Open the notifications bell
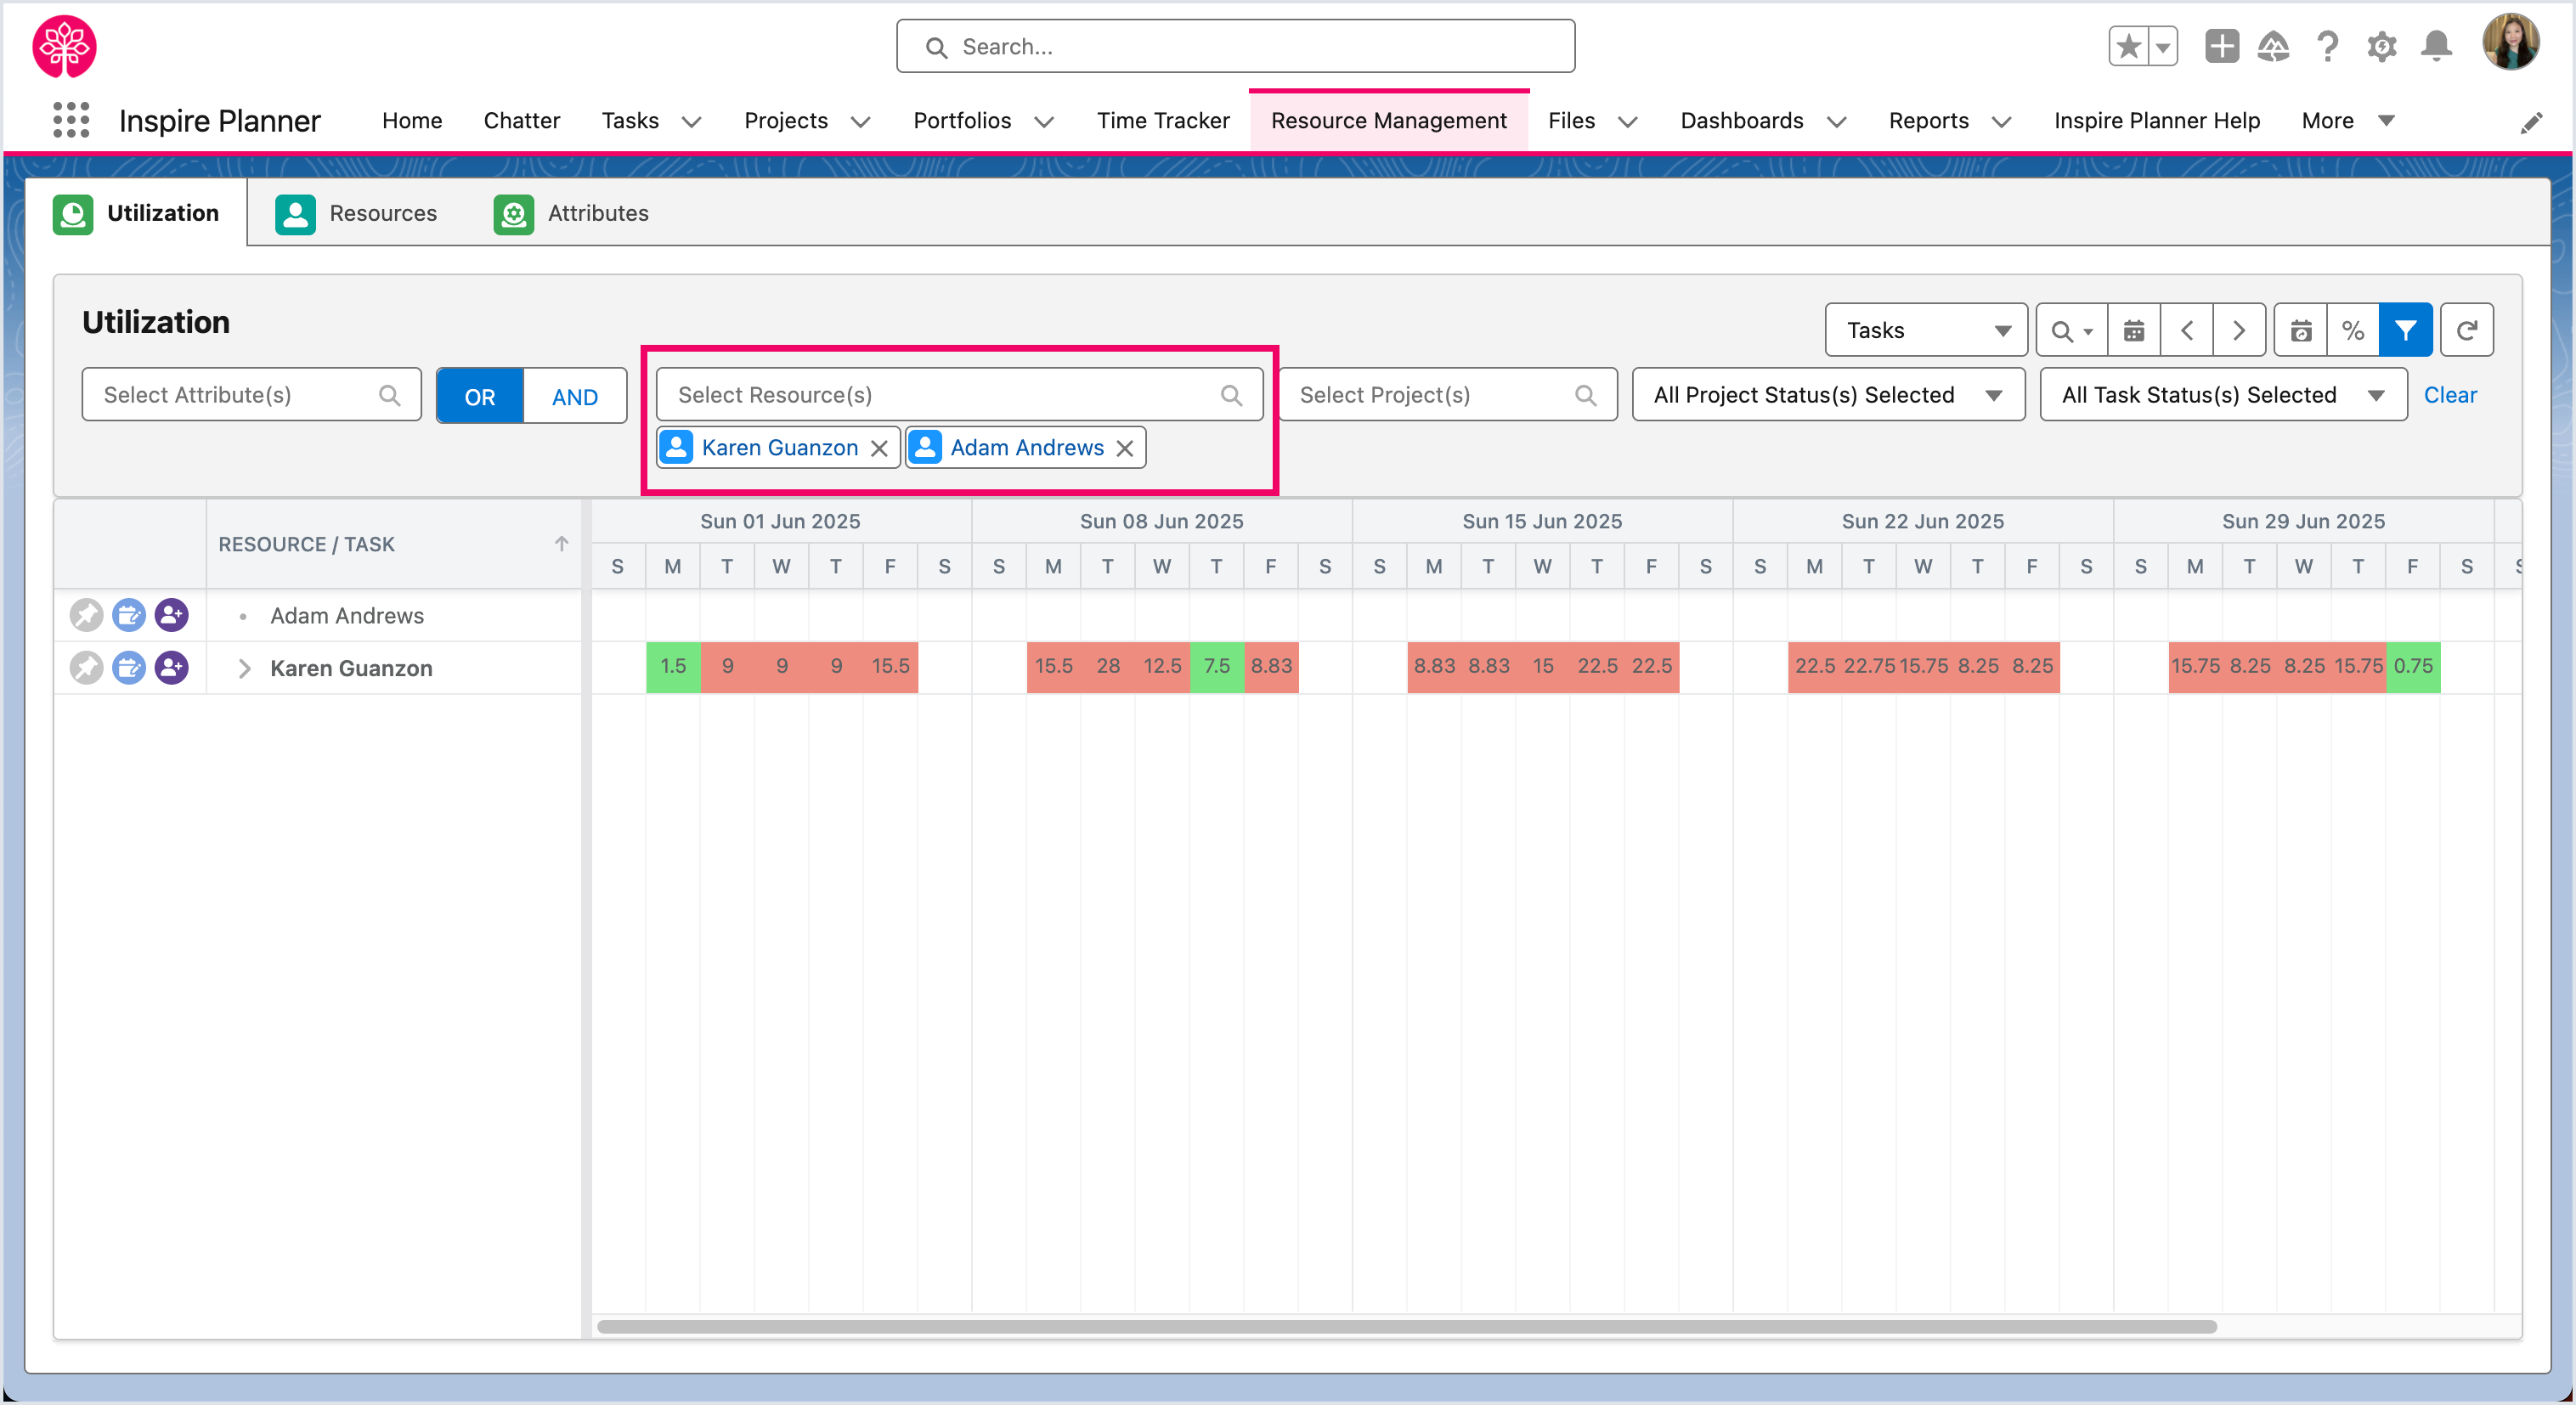 pyautogui.click(x=2436, y=46)
